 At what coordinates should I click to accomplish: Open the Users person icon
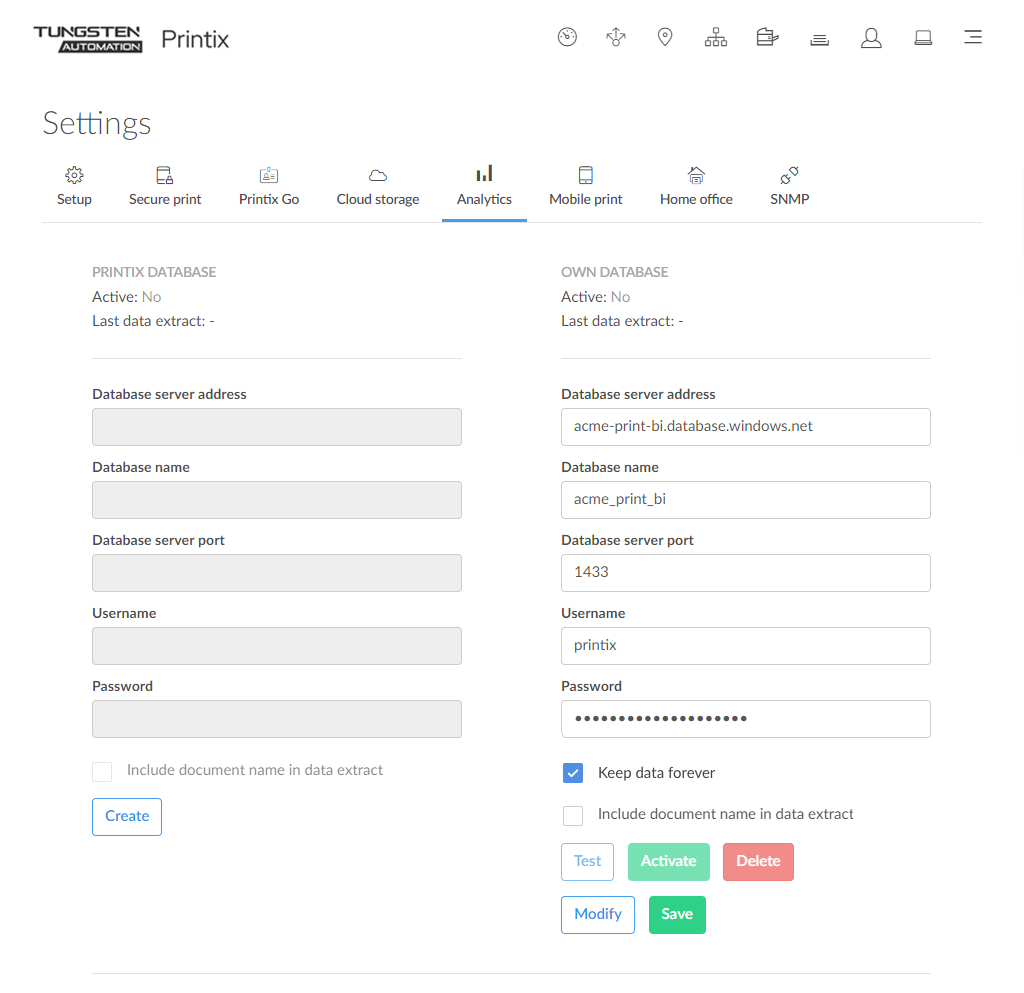[871, 38]
